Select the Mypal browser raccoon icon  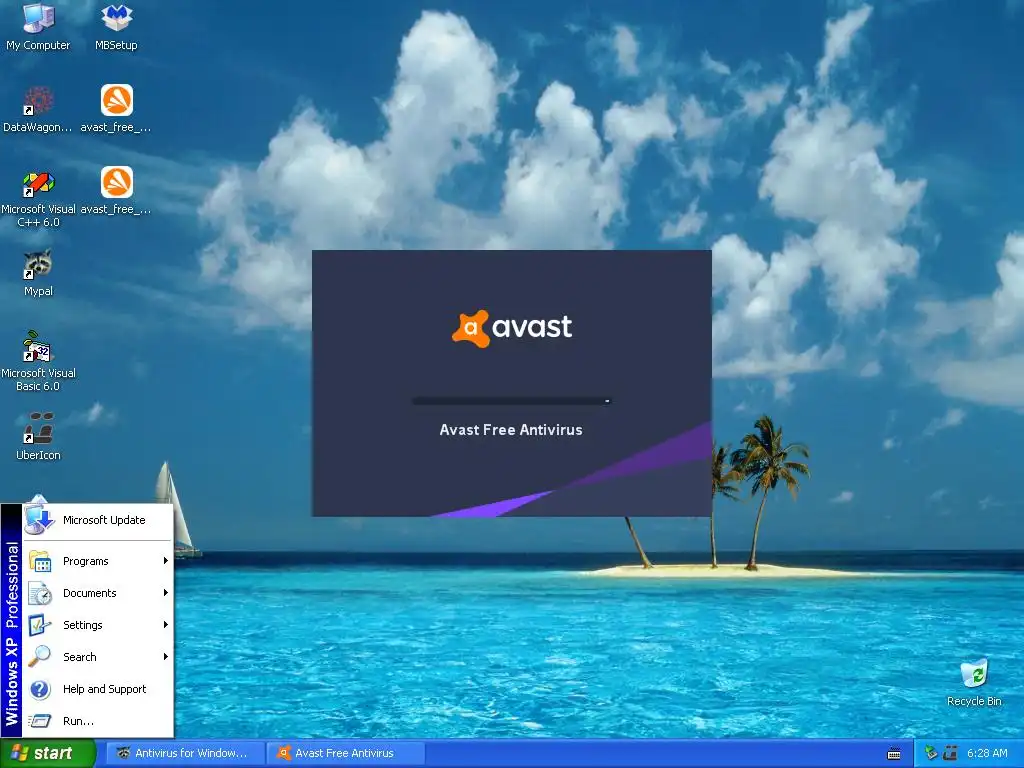tap(38, 272)
